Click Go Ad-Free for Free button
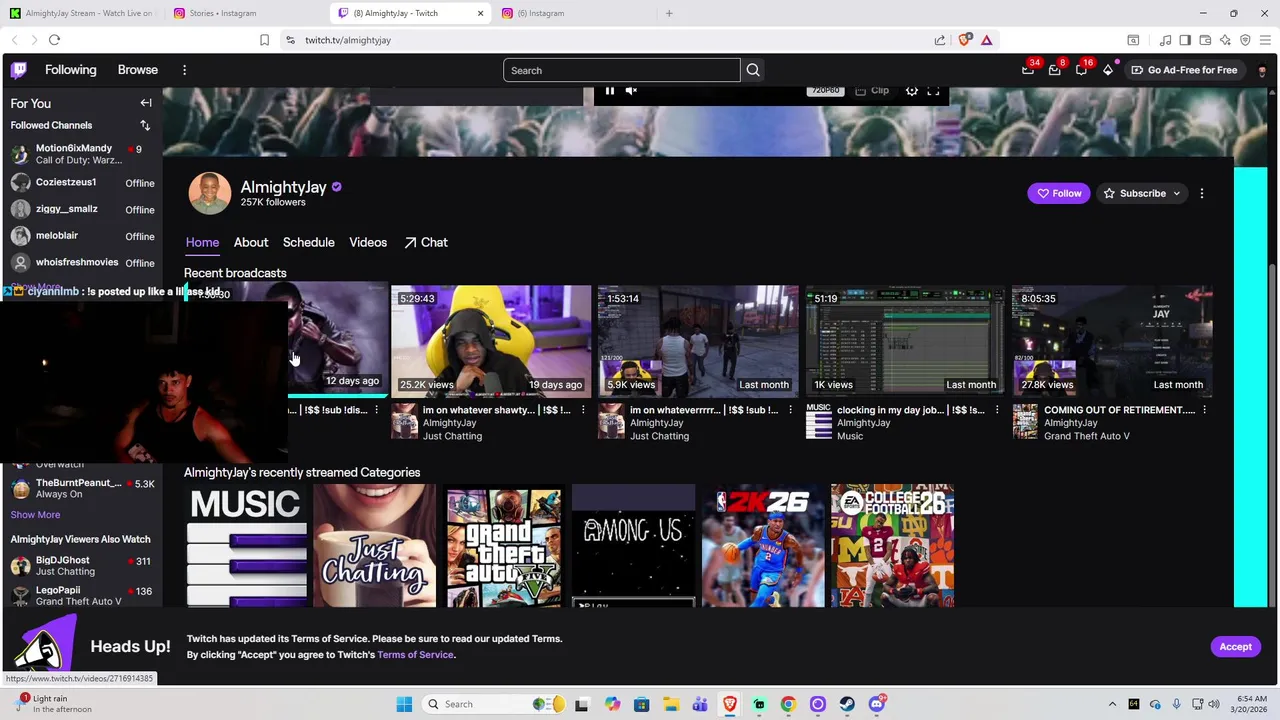This screenshot has height=720, width=1280. (1184, 70)
